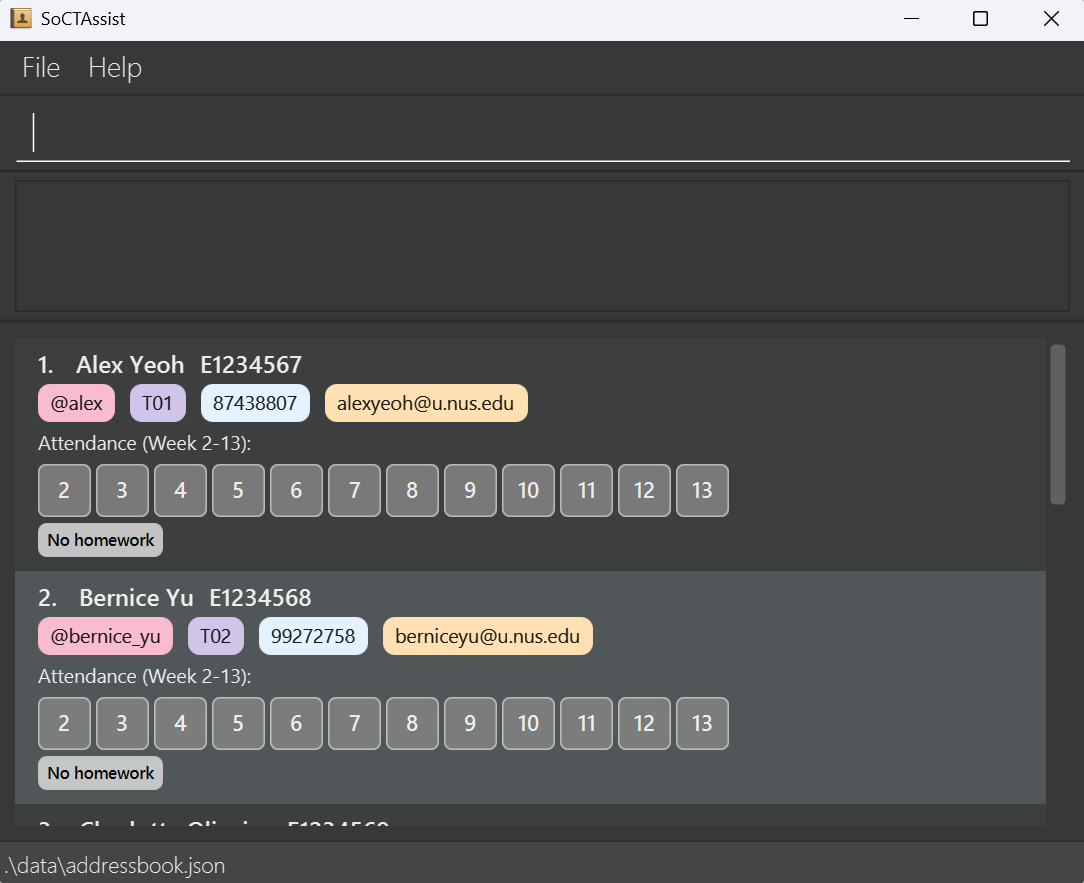Select the T02 tutorial group tag
The height and width of the screenshot is (883, 1084).
216,636
